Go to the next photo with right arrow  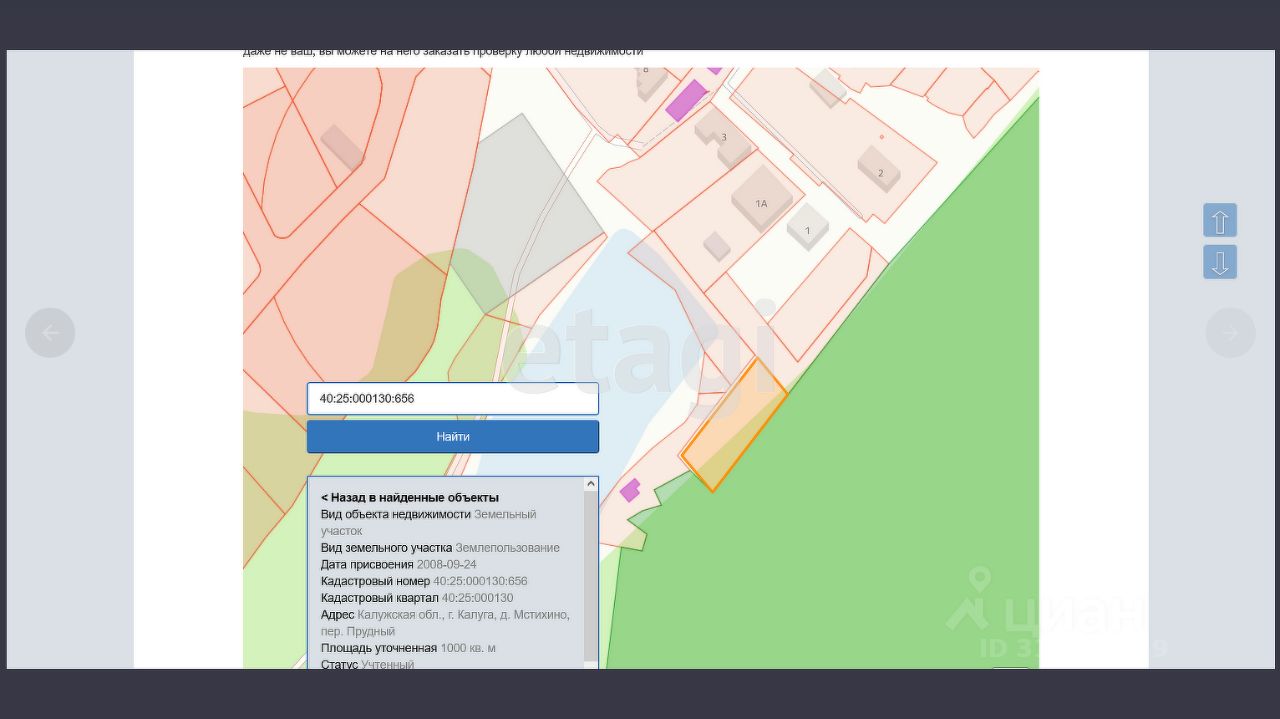click(1230, 333)
